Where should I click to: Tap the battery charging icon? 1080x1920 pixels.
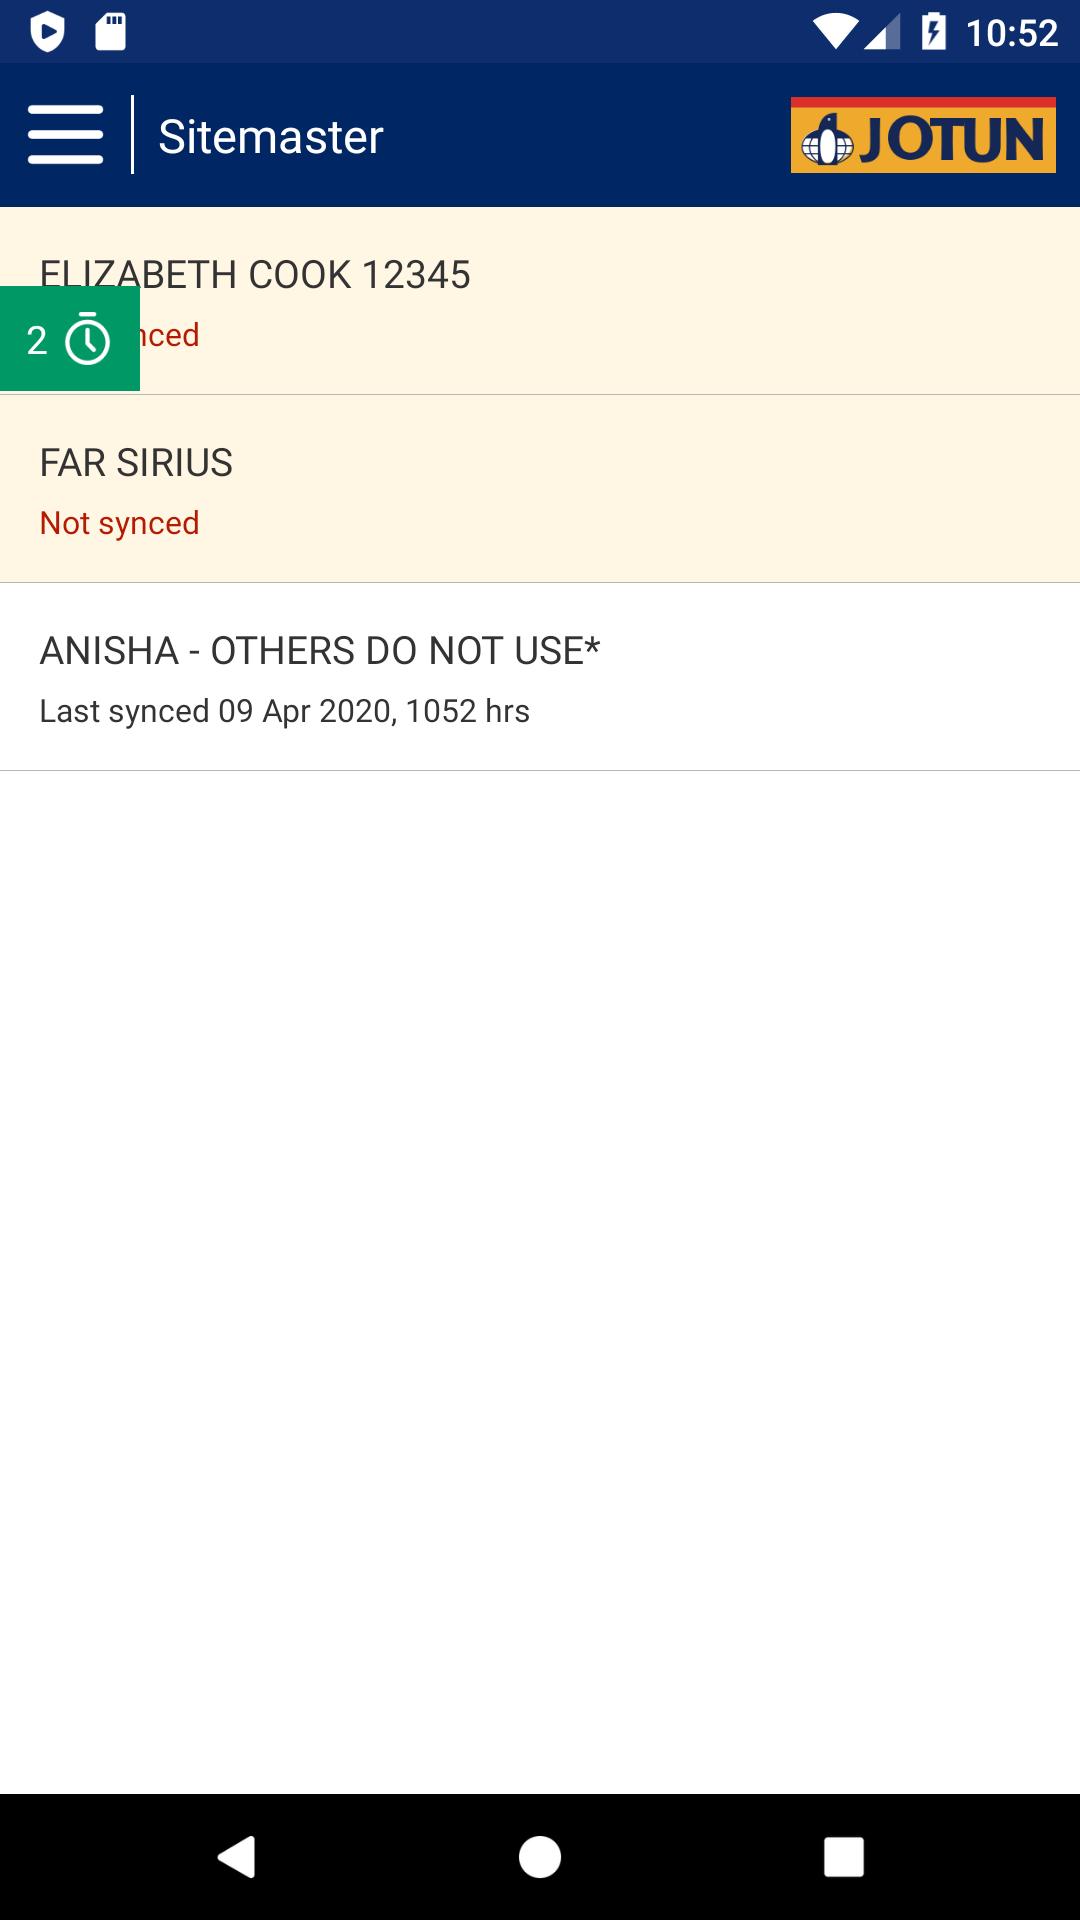[933, 32]
